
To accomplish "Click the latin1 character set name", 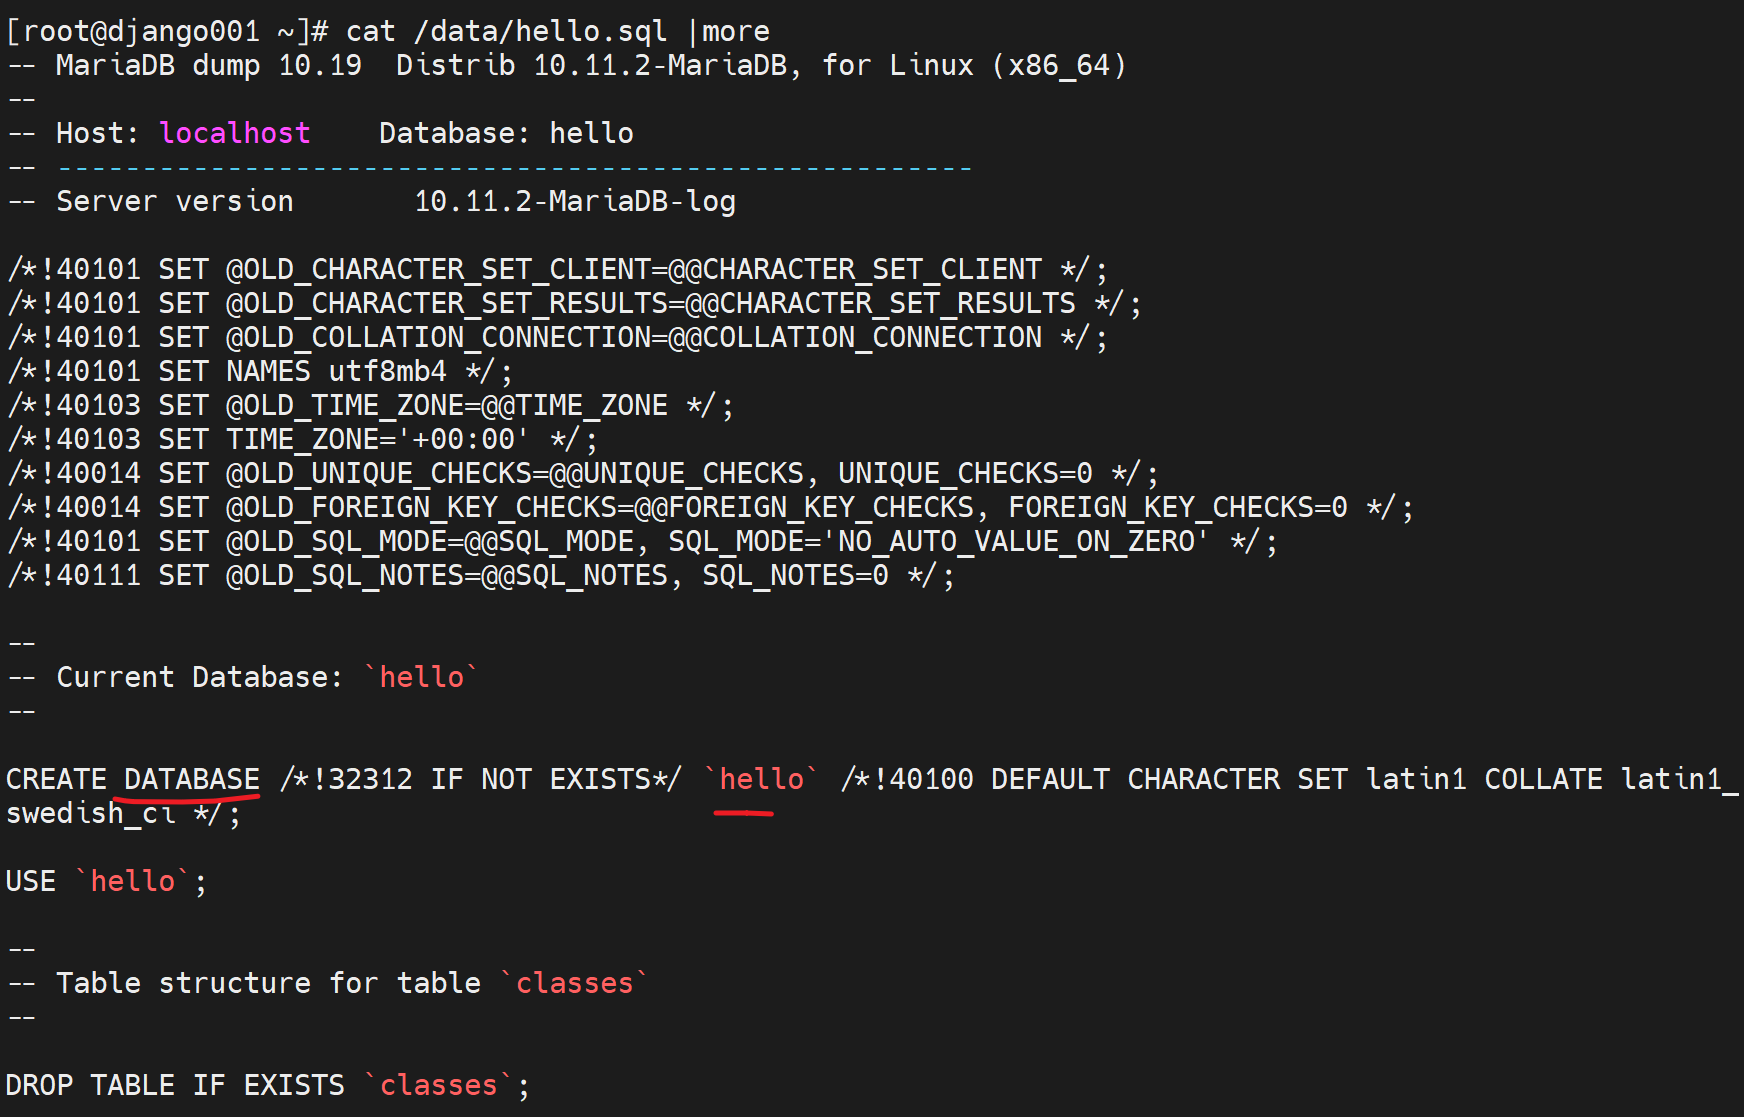I will click(x=1415, y=779).
